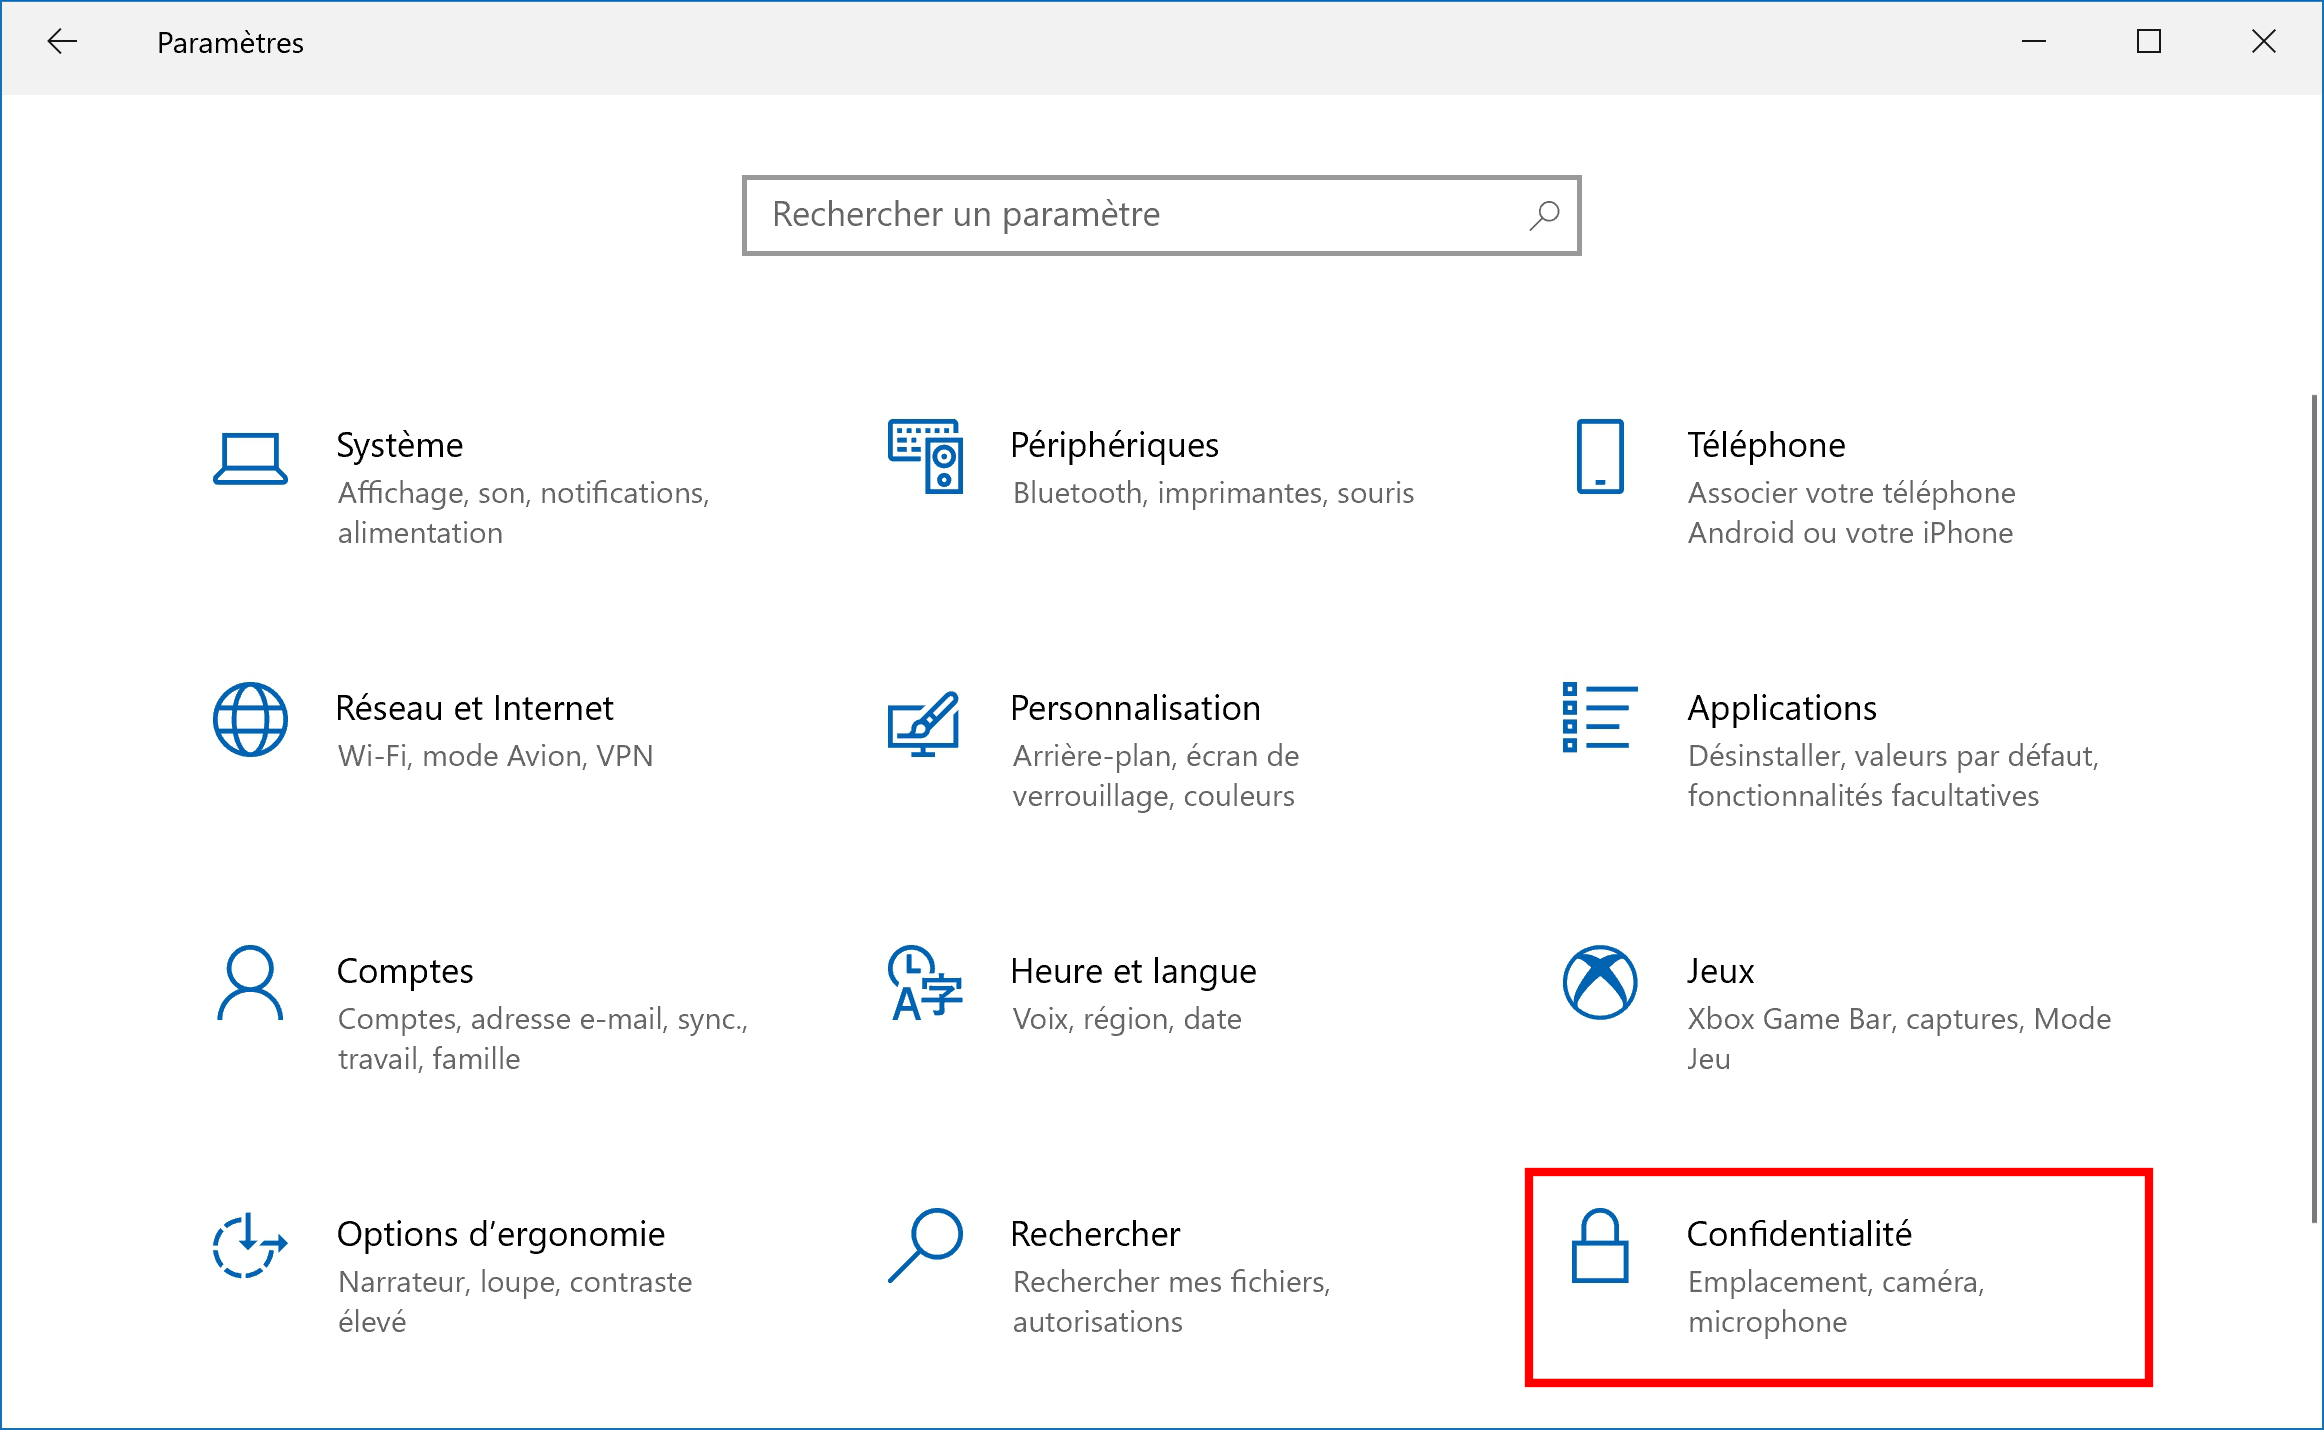
Task: Click the Téléphone phone icon
Action: point(1600,456)
